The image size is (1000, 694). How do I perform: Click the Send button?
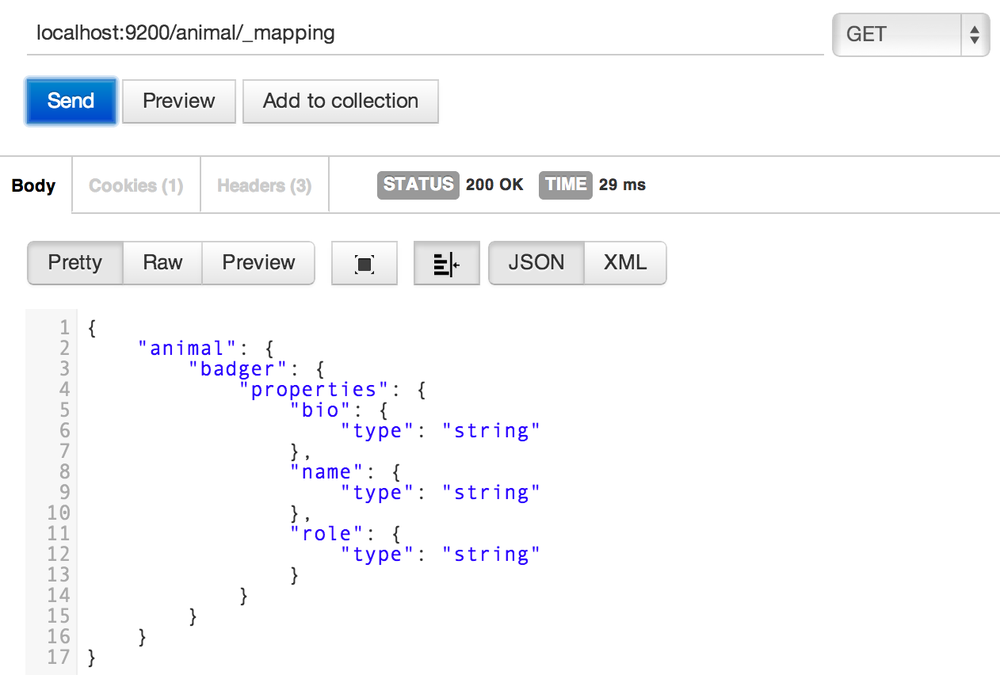tap(71, 101)
